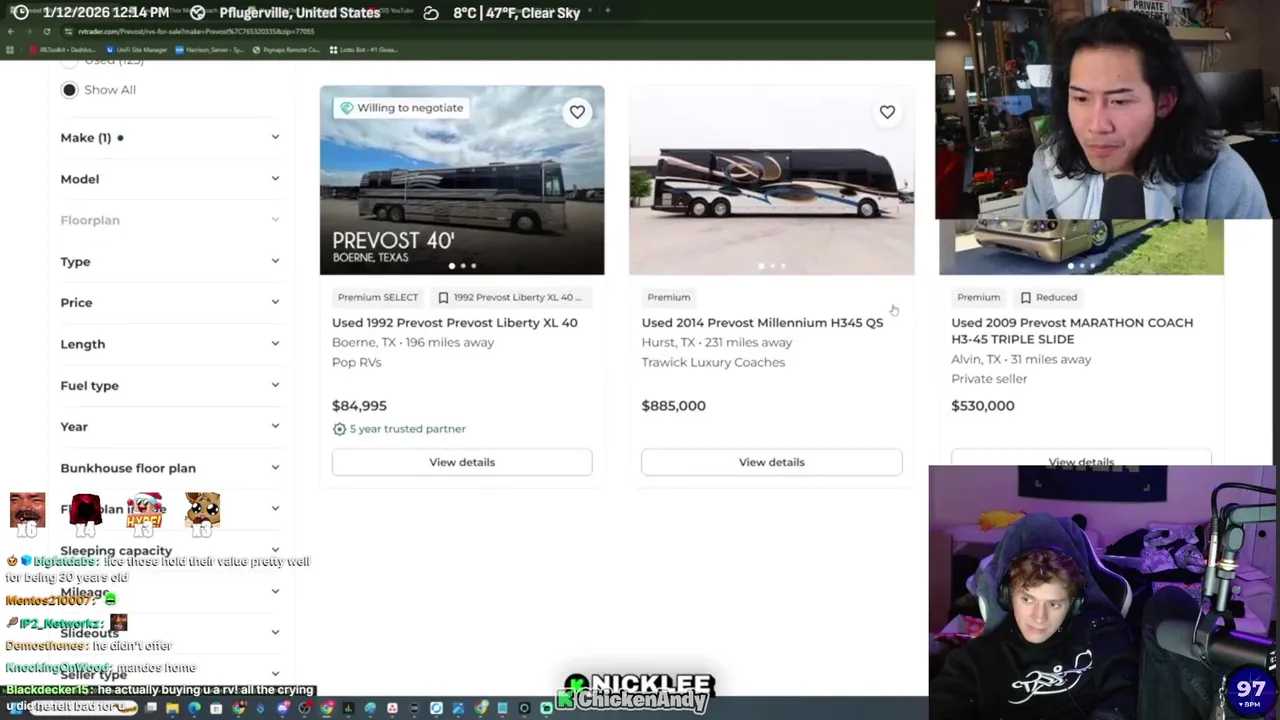View details for the $84,995 Prevost Liberty
The height and width of the screenshot is (720, 1280).
point(462,462)
